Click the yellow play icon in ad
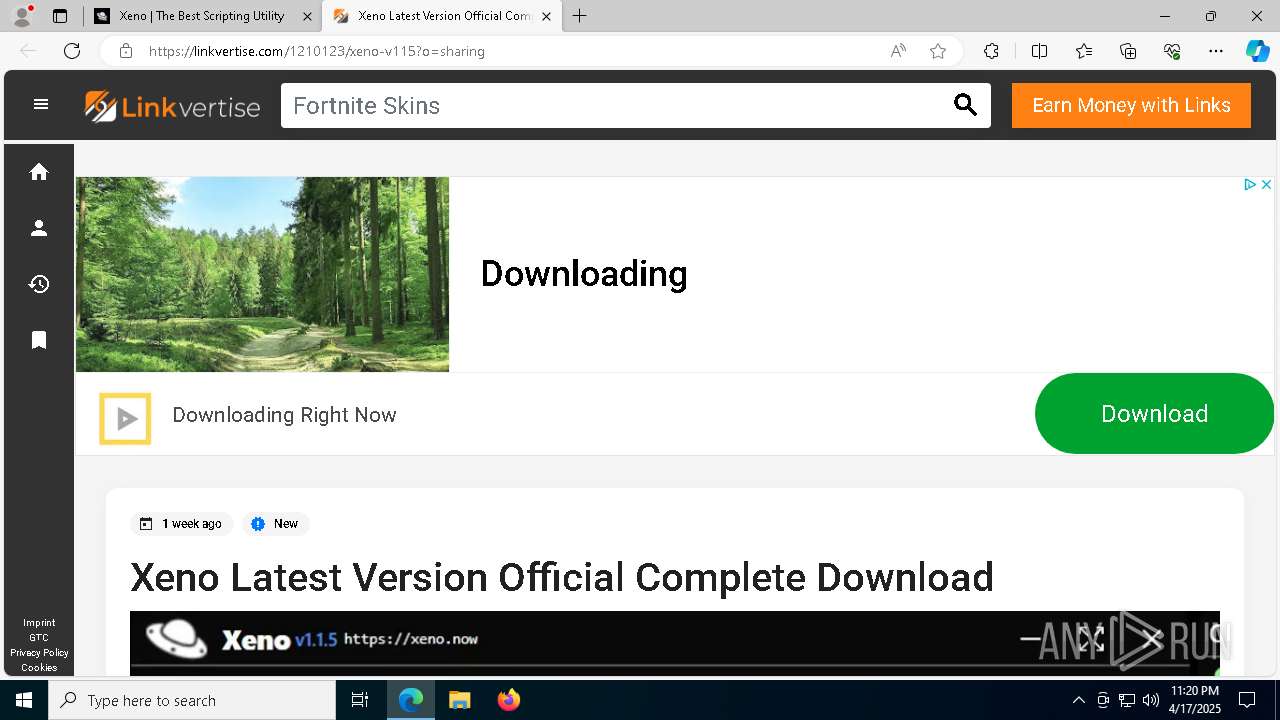Viewport: 1280px width, 720px height. pyautogui.click(x=125, y=418)
